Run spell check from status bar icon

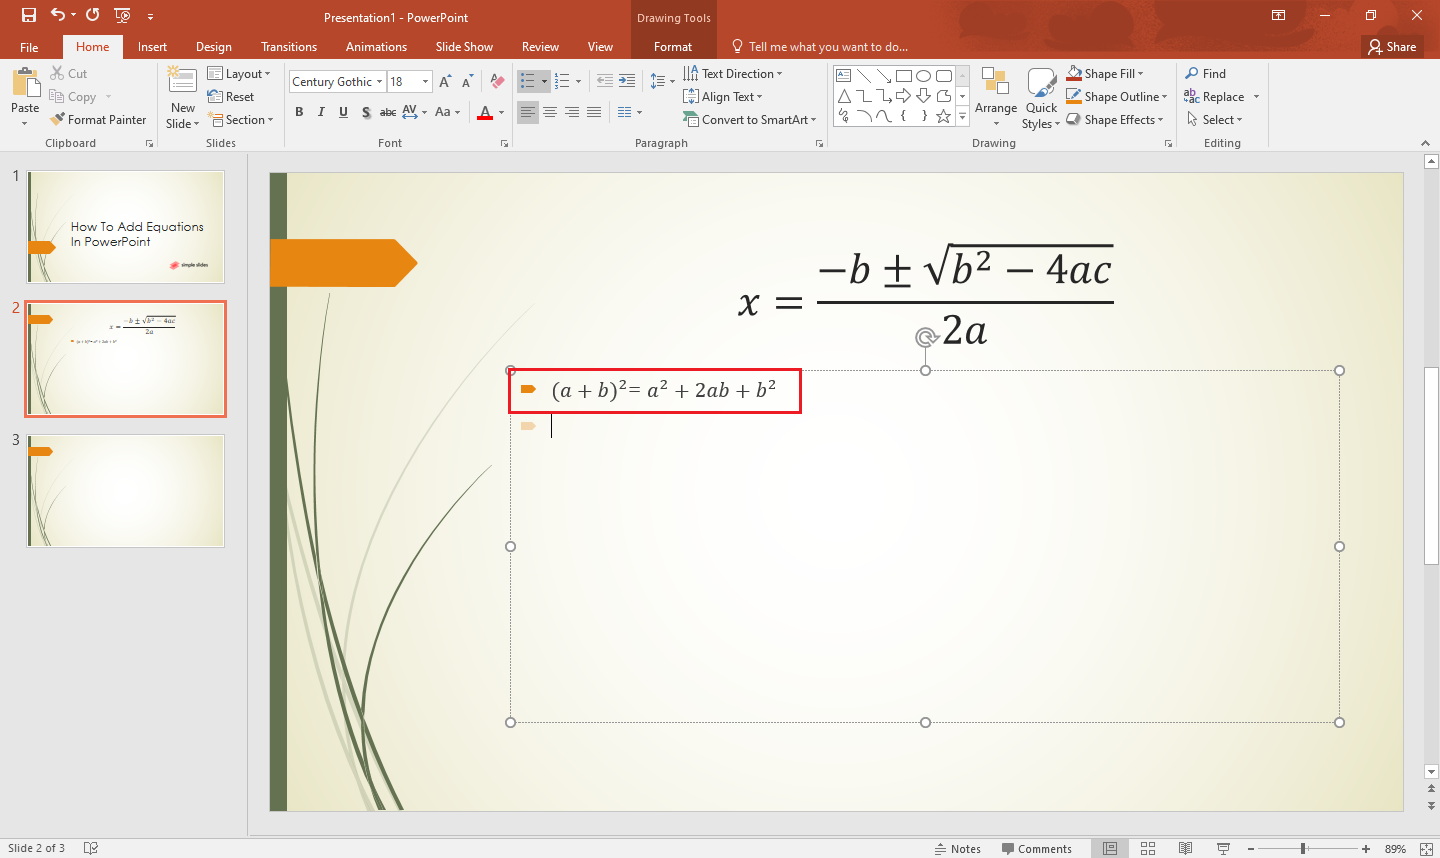click(x=91, y=848)
